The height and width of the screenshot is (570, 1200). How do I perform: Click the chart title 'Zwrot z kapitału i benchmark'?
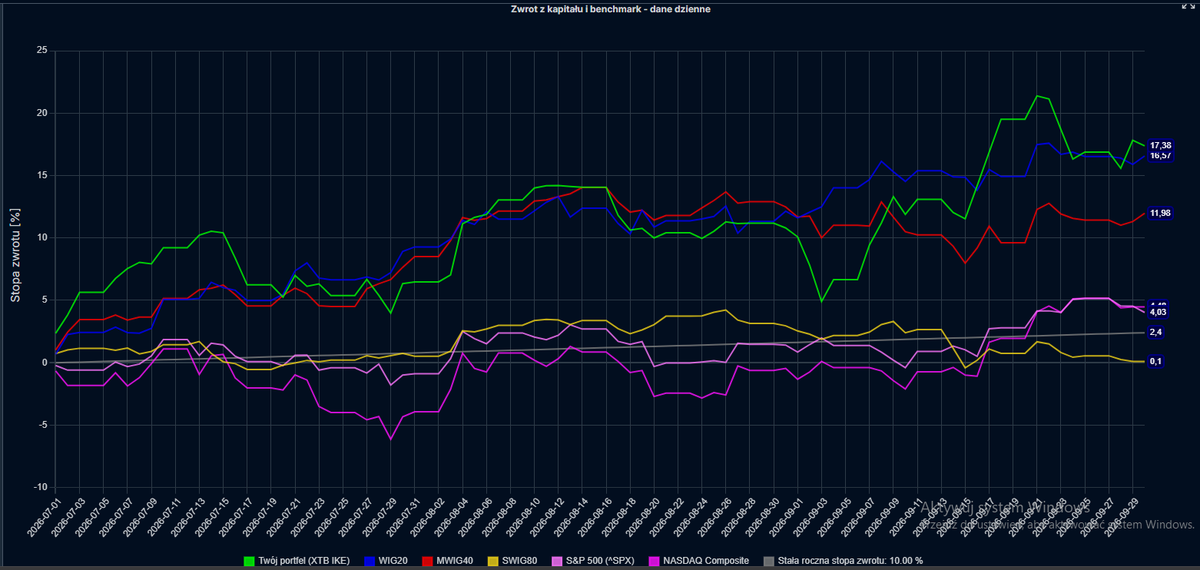[610, 8]
